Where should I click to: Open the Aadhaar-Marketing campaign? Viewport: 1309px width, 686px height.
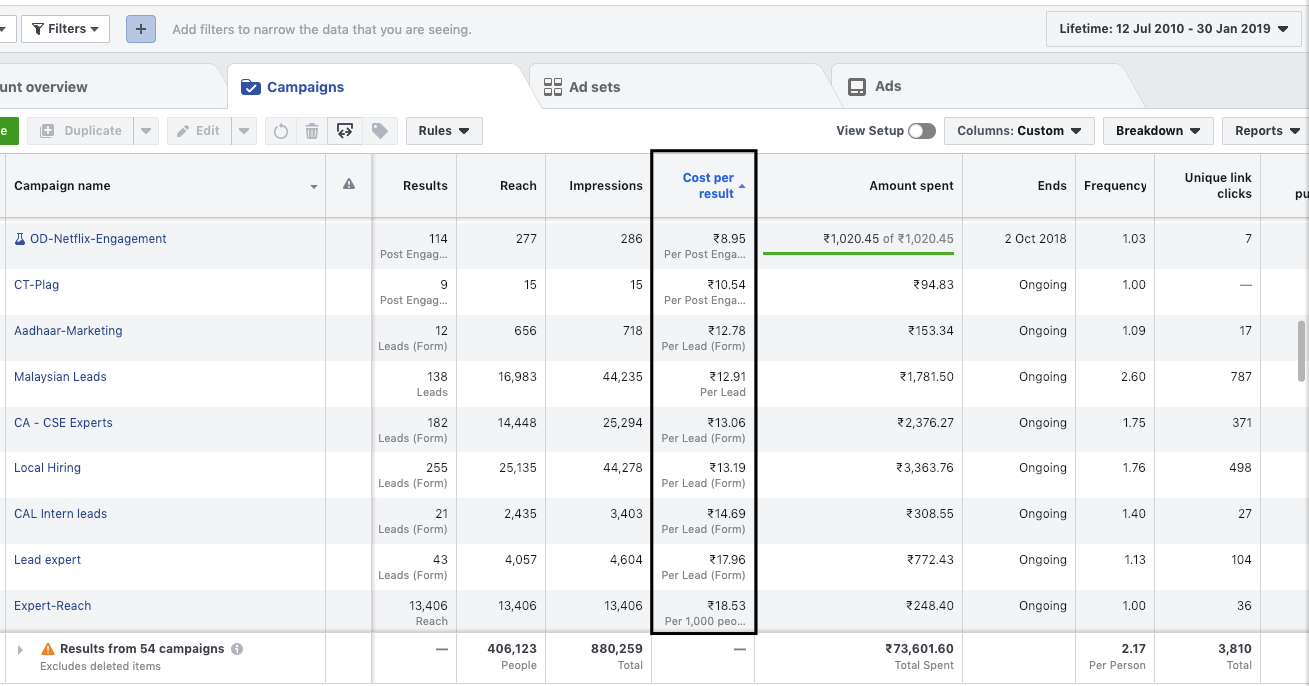[68, 331]
